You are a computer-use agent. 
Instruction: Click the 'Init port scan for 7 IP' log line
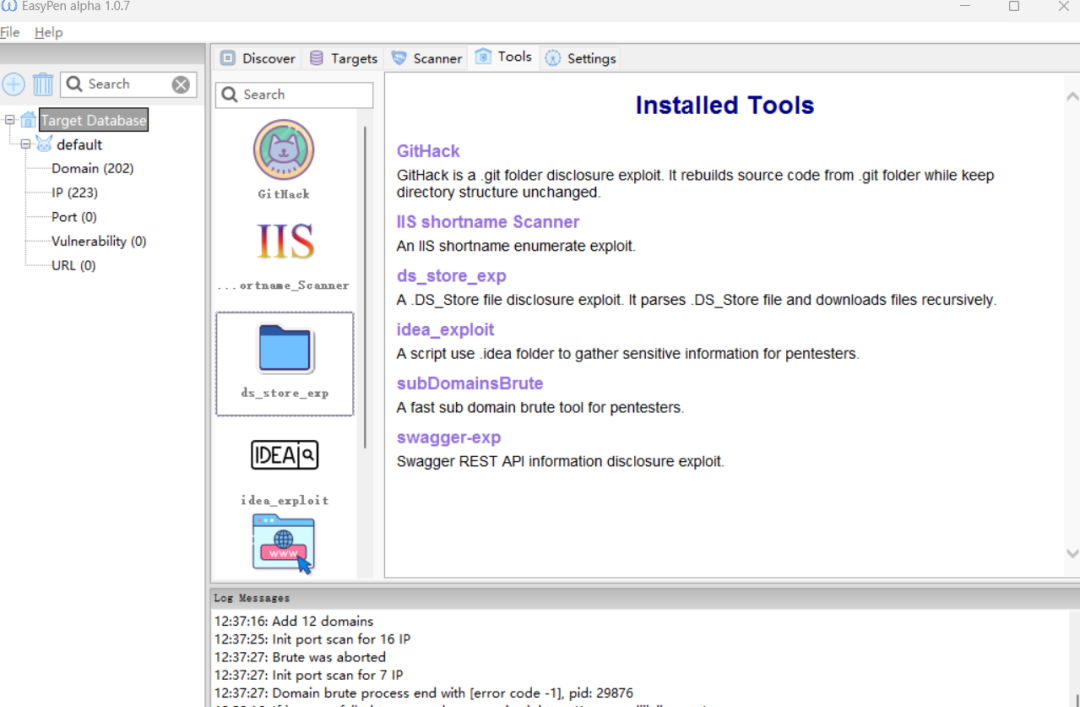309,675
